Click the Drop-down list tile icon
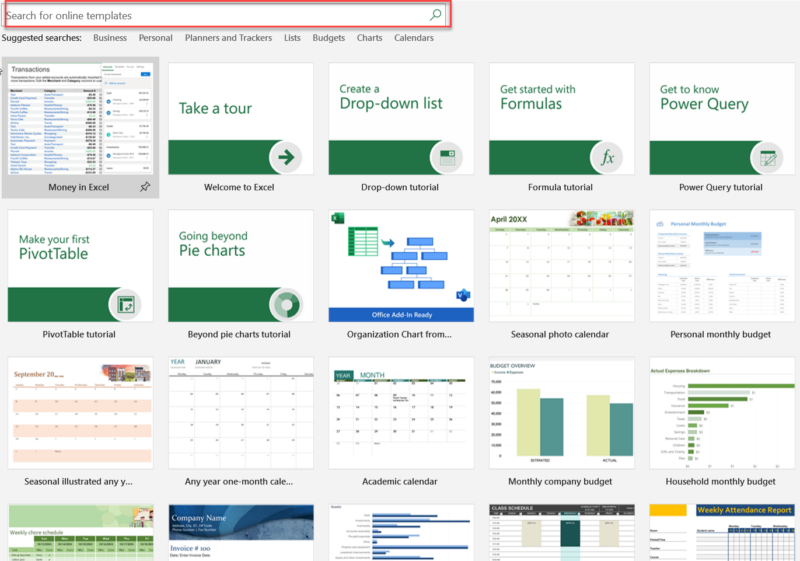800x561 pixels. pos(448,157)
